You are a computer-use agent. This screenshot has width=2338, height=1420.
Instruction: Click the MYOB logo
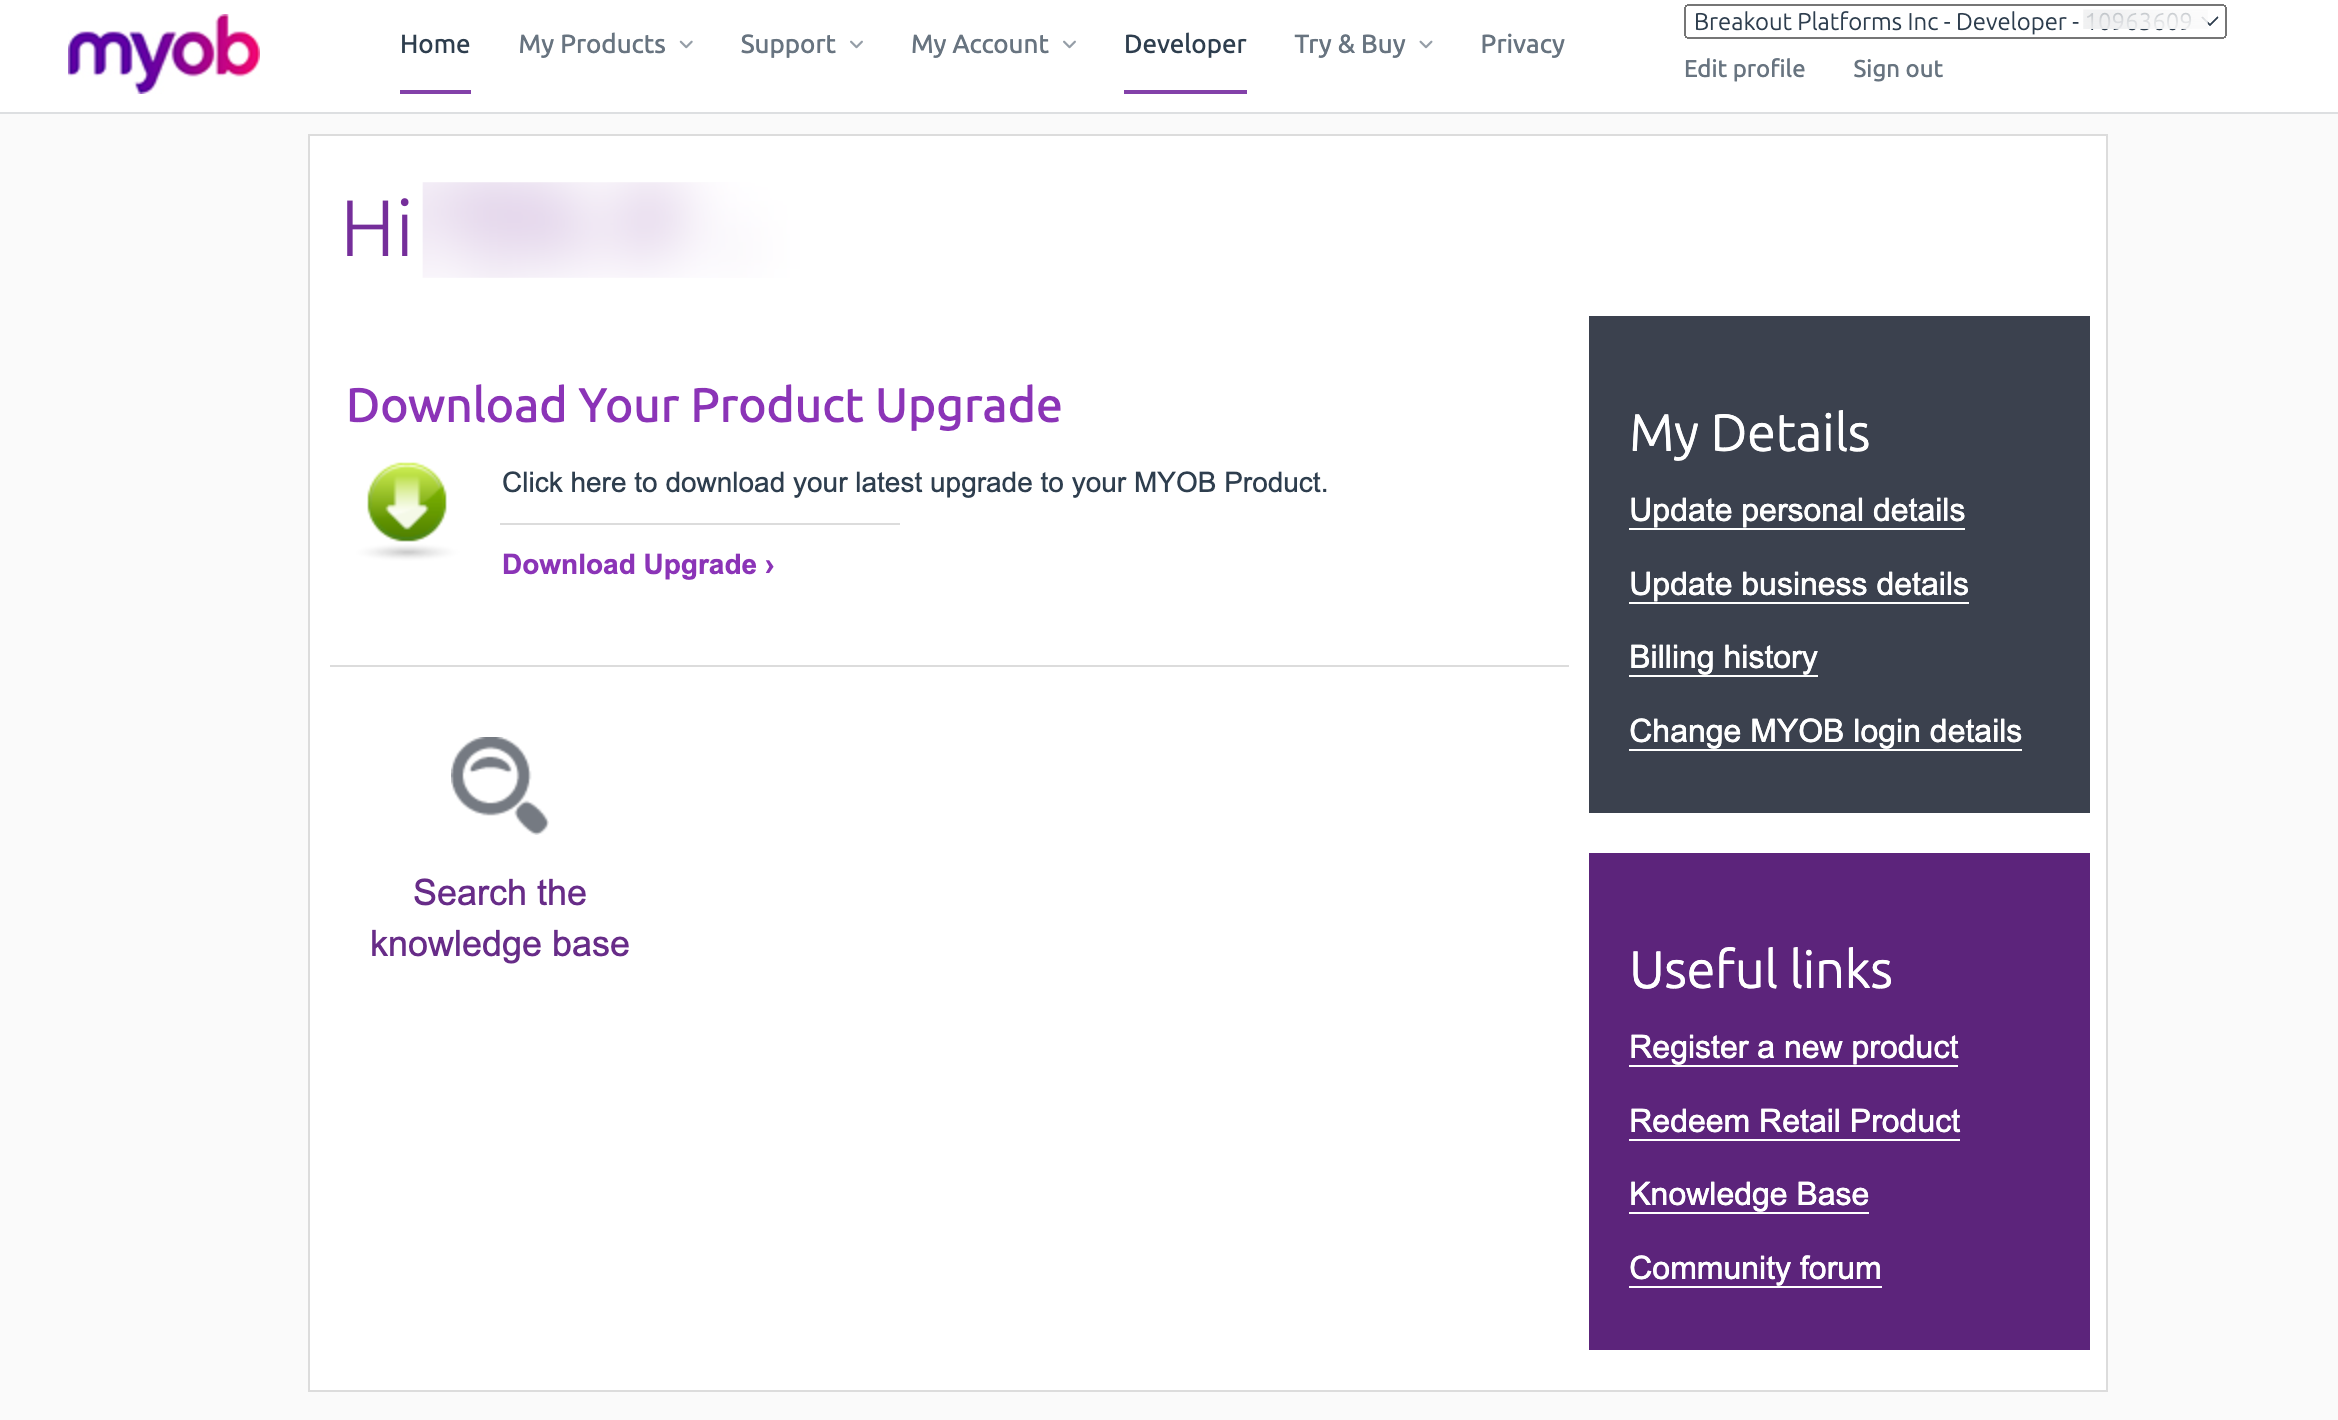click(x=163, y=52)
